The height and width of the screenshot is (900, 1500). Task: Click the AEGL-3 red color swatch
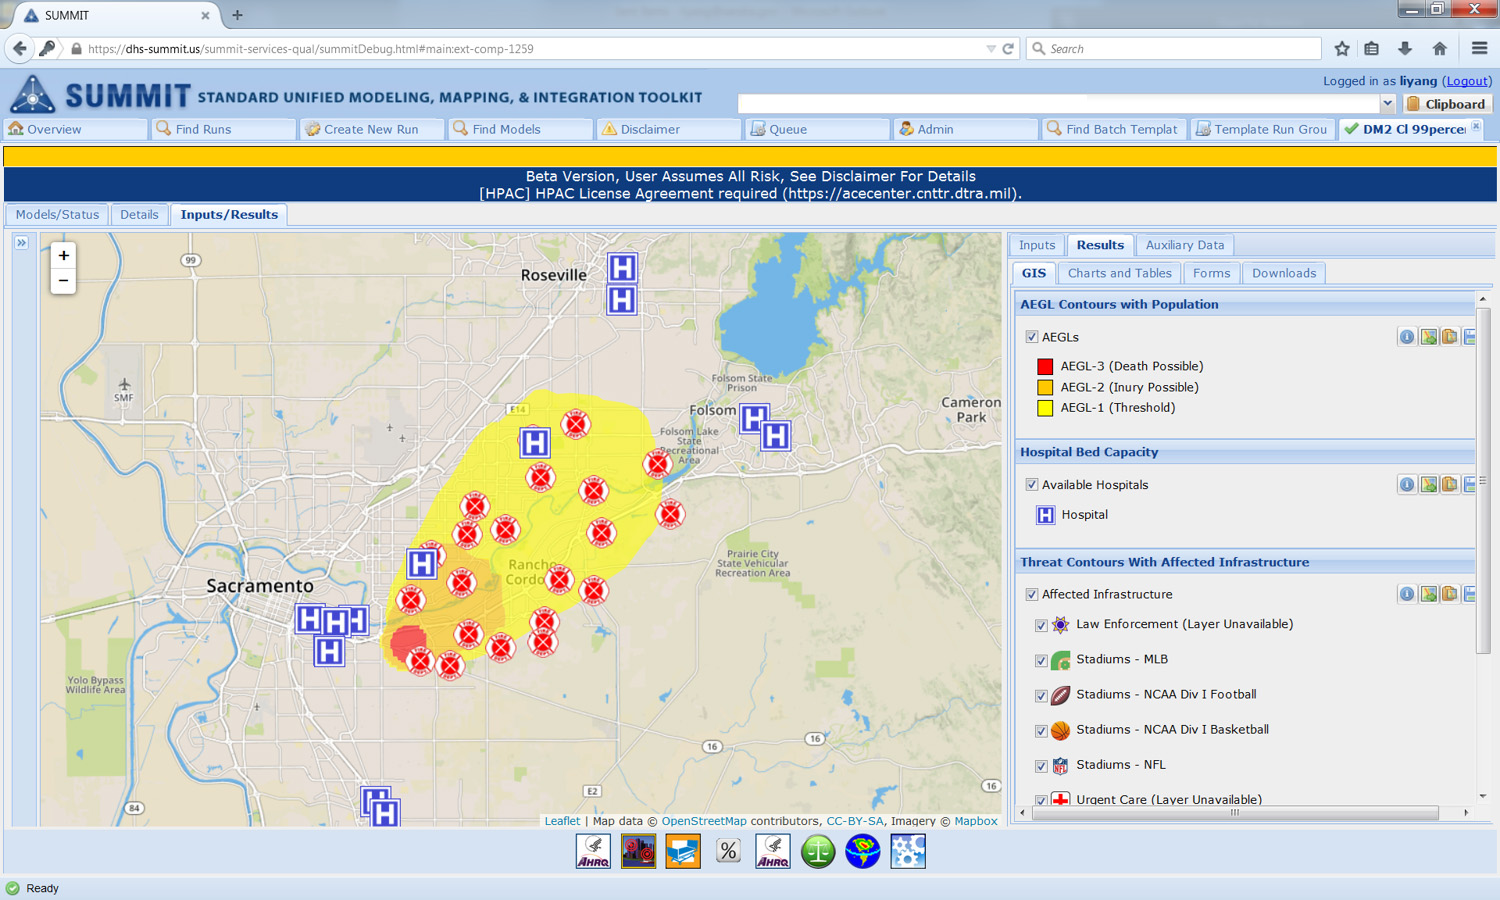(x=1045, y=366)
